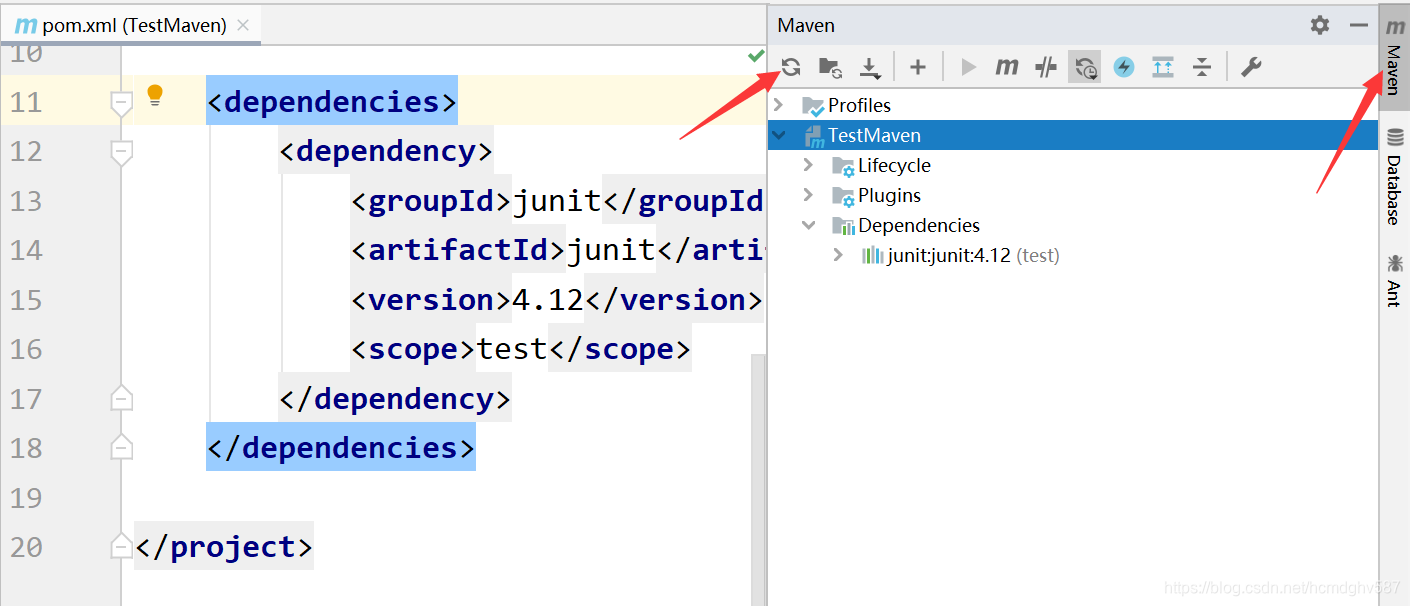Image resolution: width=1410 pixels, height=606 pixels.
Task: Click Generate Sources and Update Folders icon
Action: pos(830,67)
